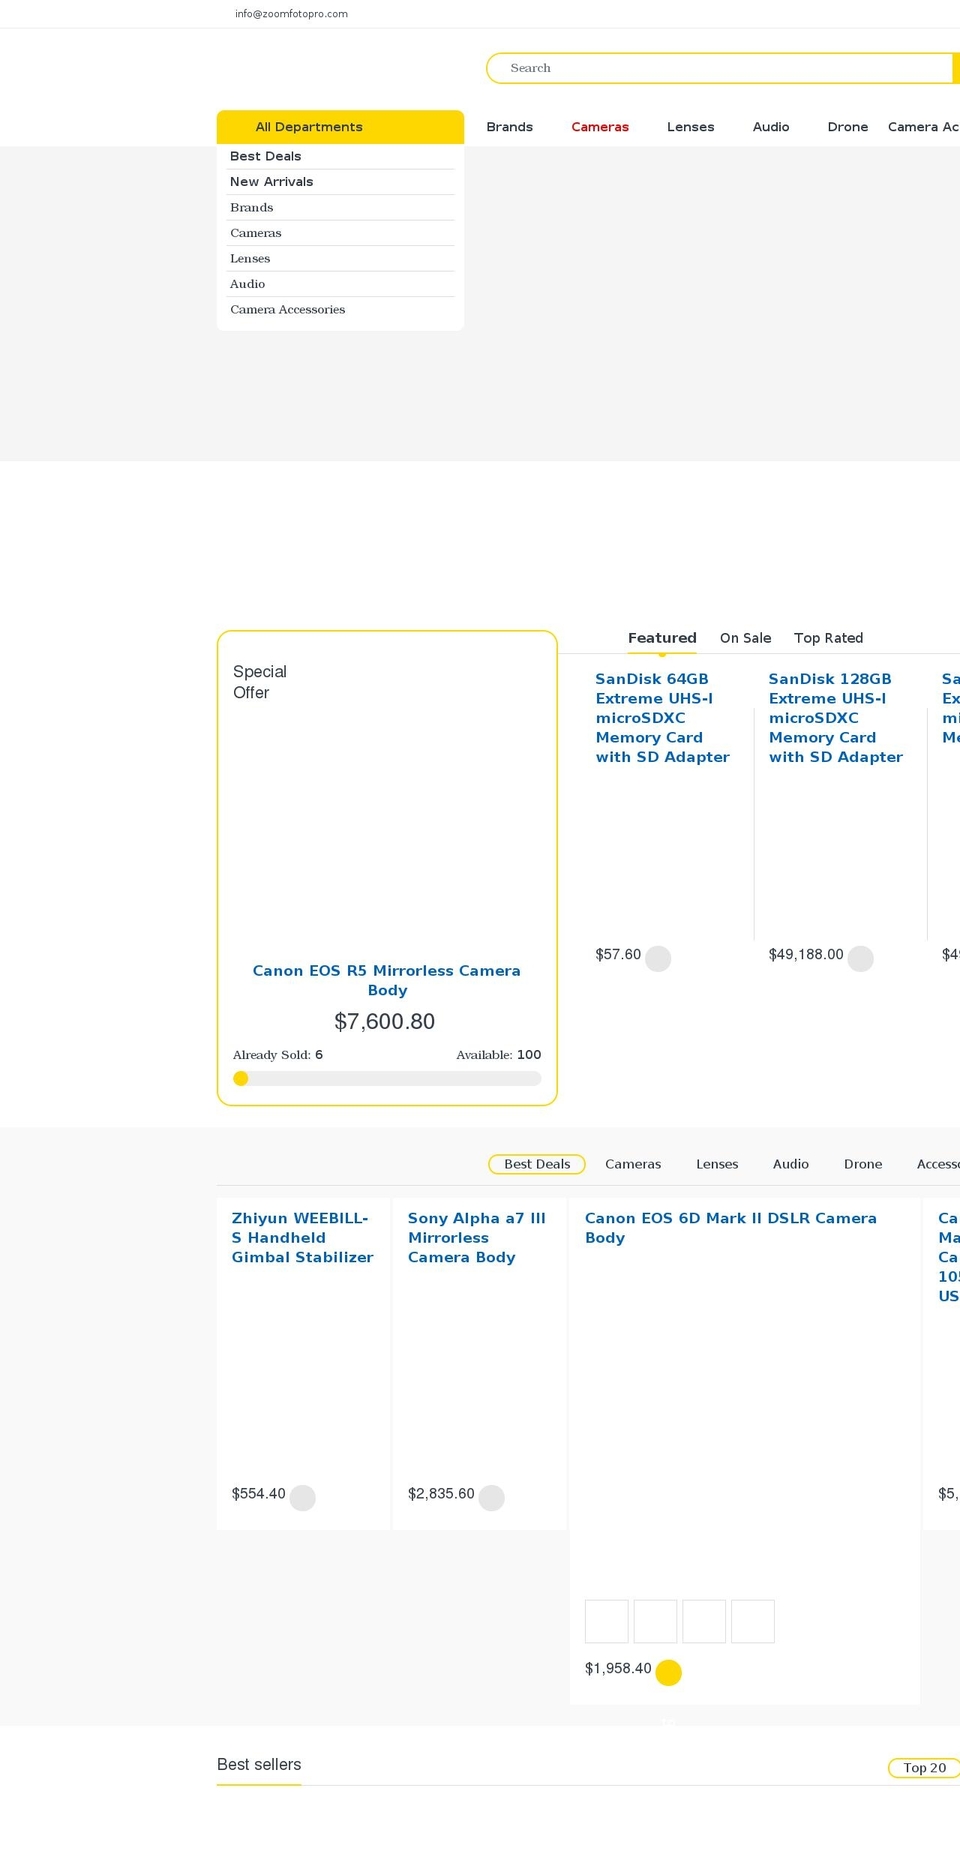
Task: Open the All Departments menu
Action: click(340, 127)
